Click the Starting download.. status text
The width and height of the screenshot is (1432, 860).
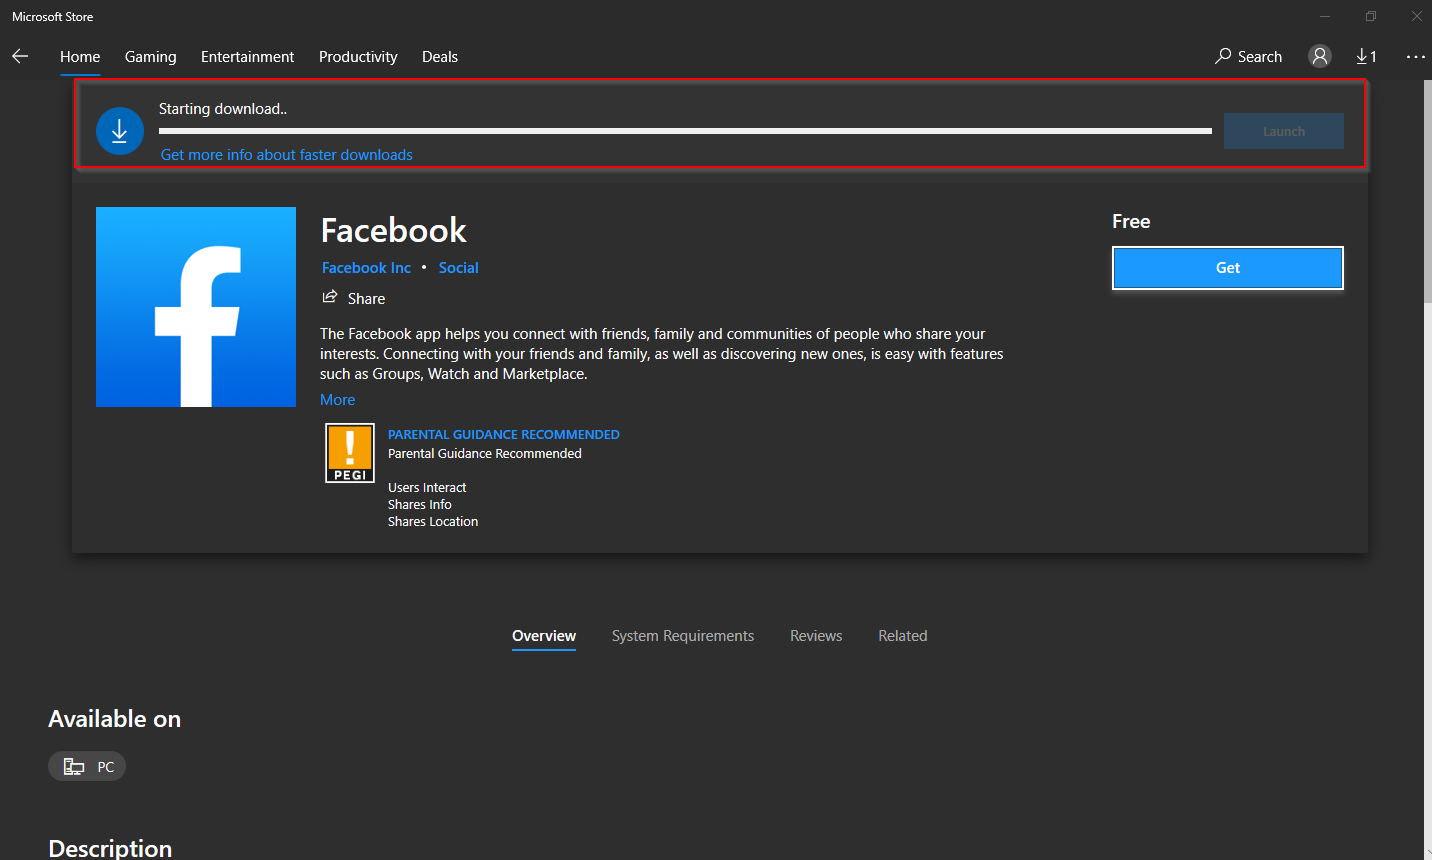(x=223, y=109)
